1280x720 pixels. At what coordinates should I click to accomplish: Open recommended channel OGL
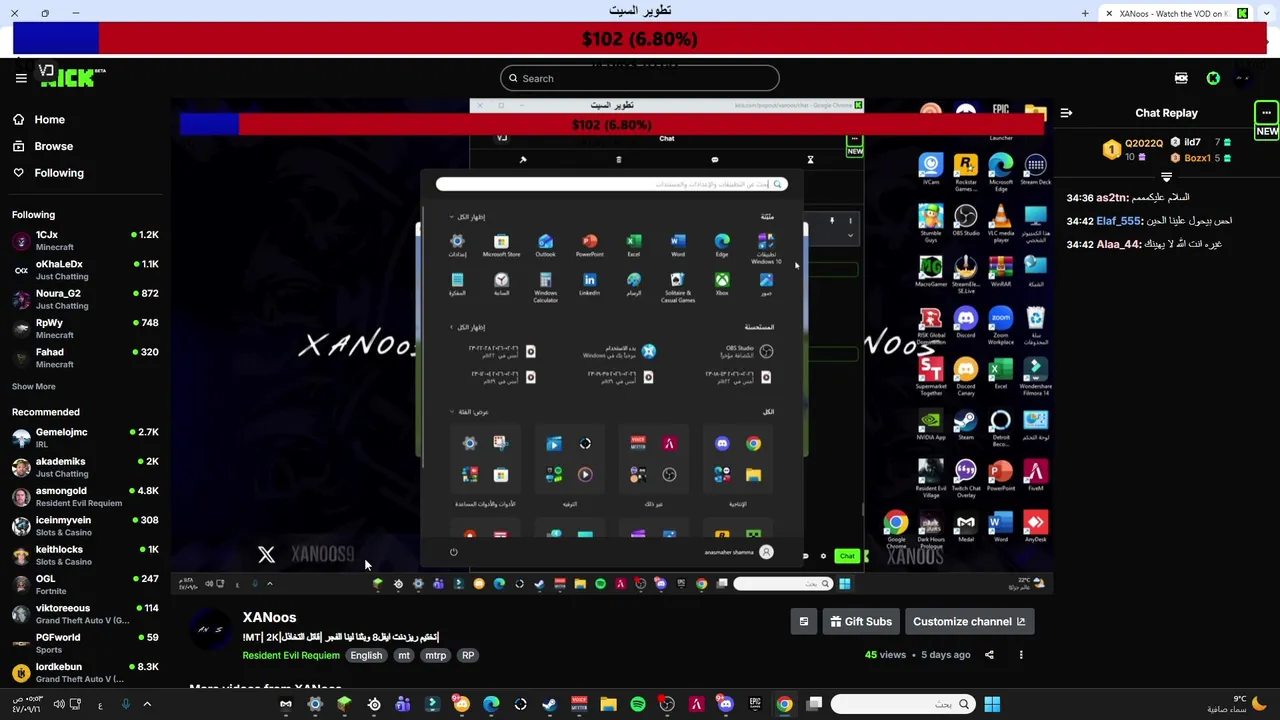tap(85, 584)
